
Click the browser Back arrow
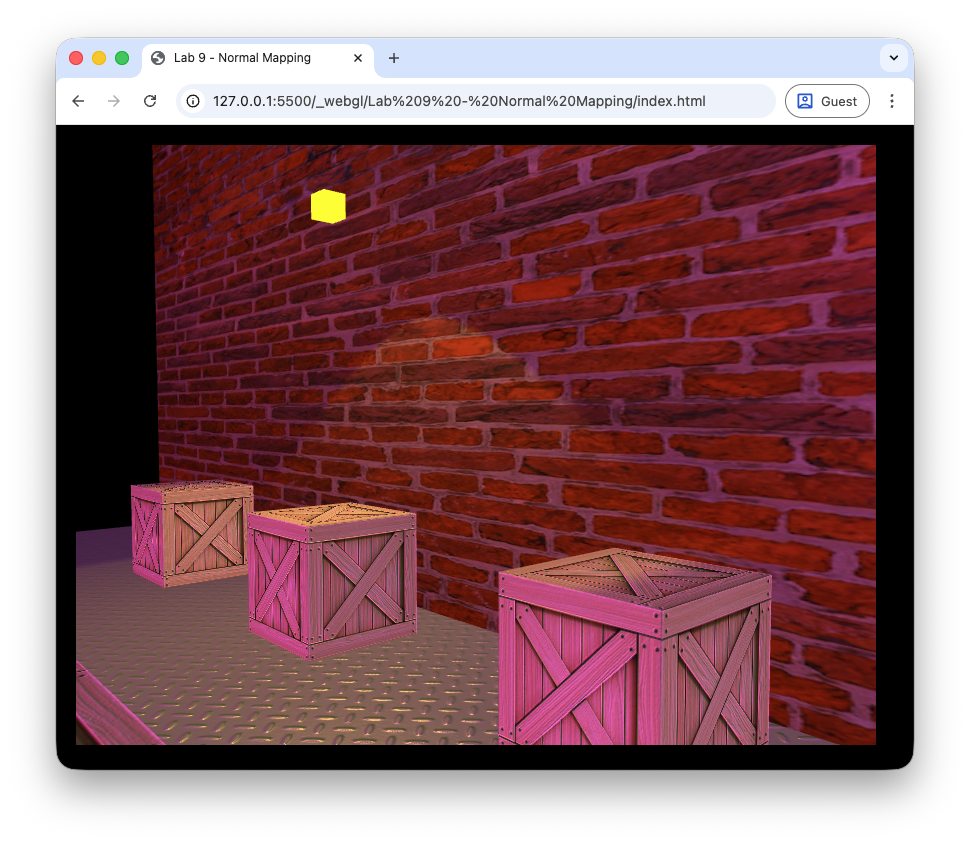pos(78,101)
